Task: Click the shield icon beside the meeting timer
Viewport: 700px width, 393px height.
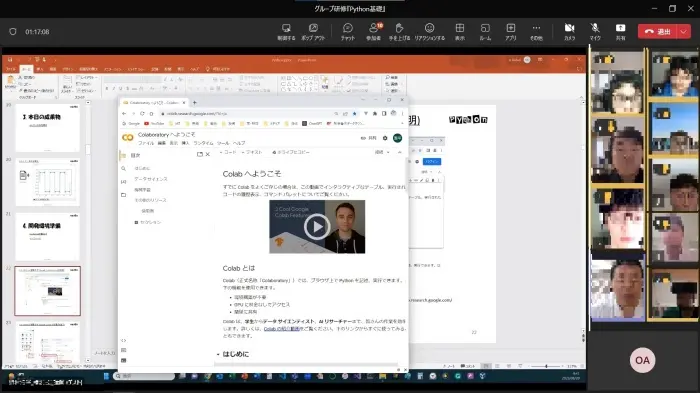Action: click(13, 32)
